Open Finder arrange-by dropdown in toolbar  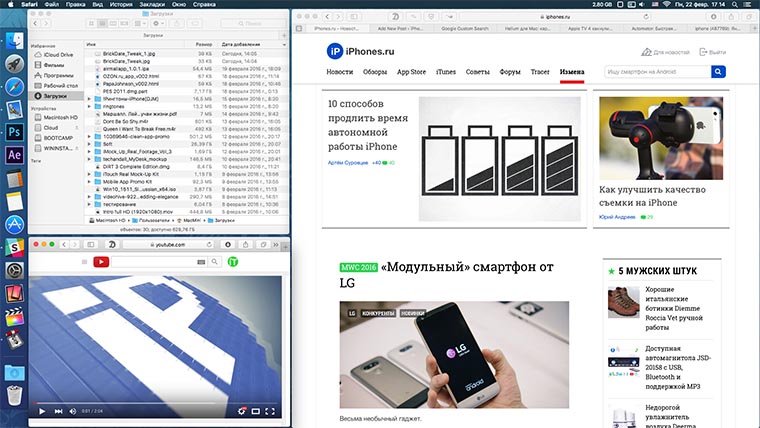click(140, 23)
